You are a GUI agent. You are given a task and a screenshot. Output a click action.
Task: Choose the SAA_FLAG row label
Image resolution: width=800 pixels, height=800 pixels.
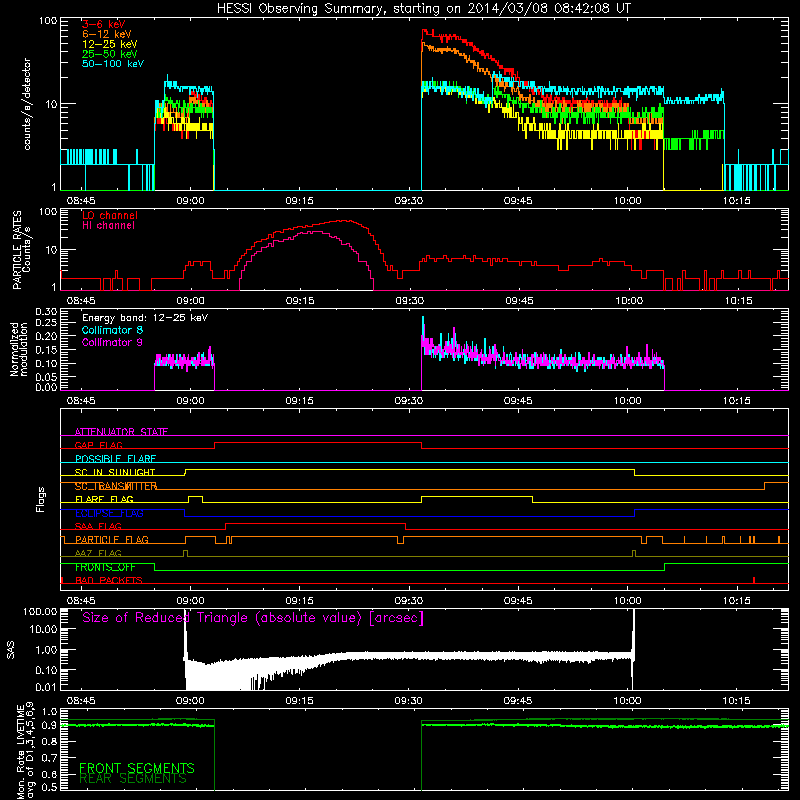(x=98, y=526)
